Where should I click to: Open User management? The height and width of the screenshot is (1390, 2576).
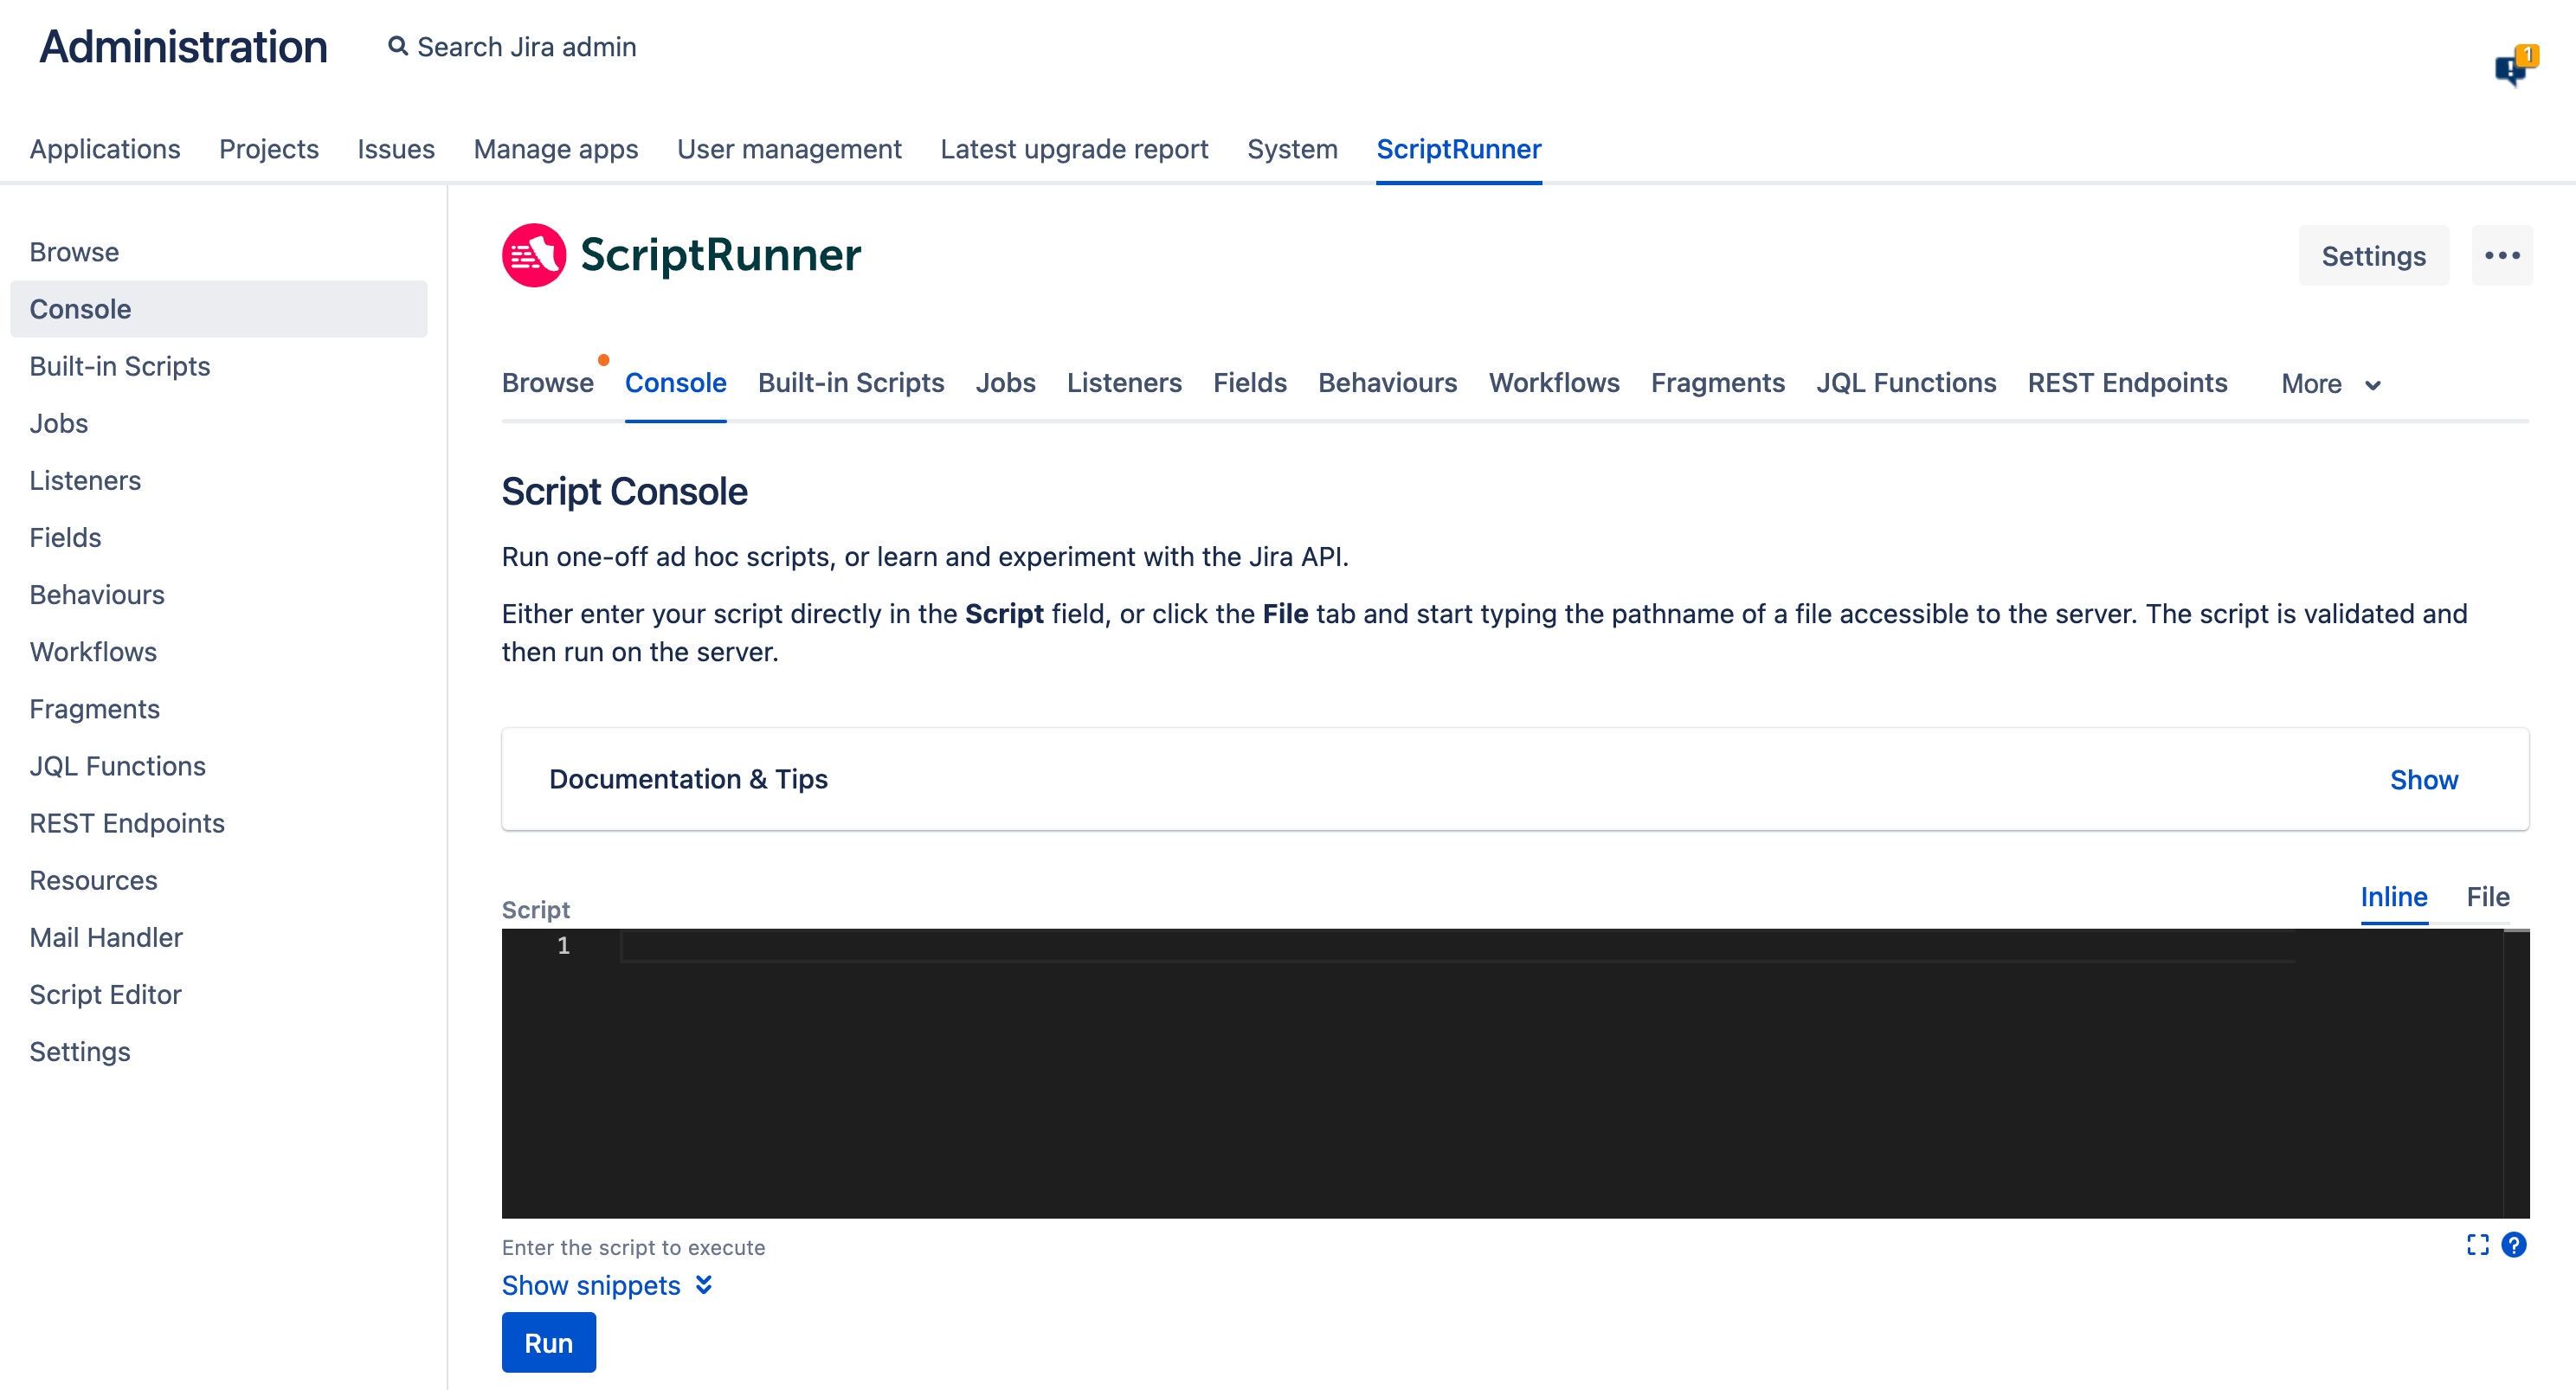(x=789, y=149)
